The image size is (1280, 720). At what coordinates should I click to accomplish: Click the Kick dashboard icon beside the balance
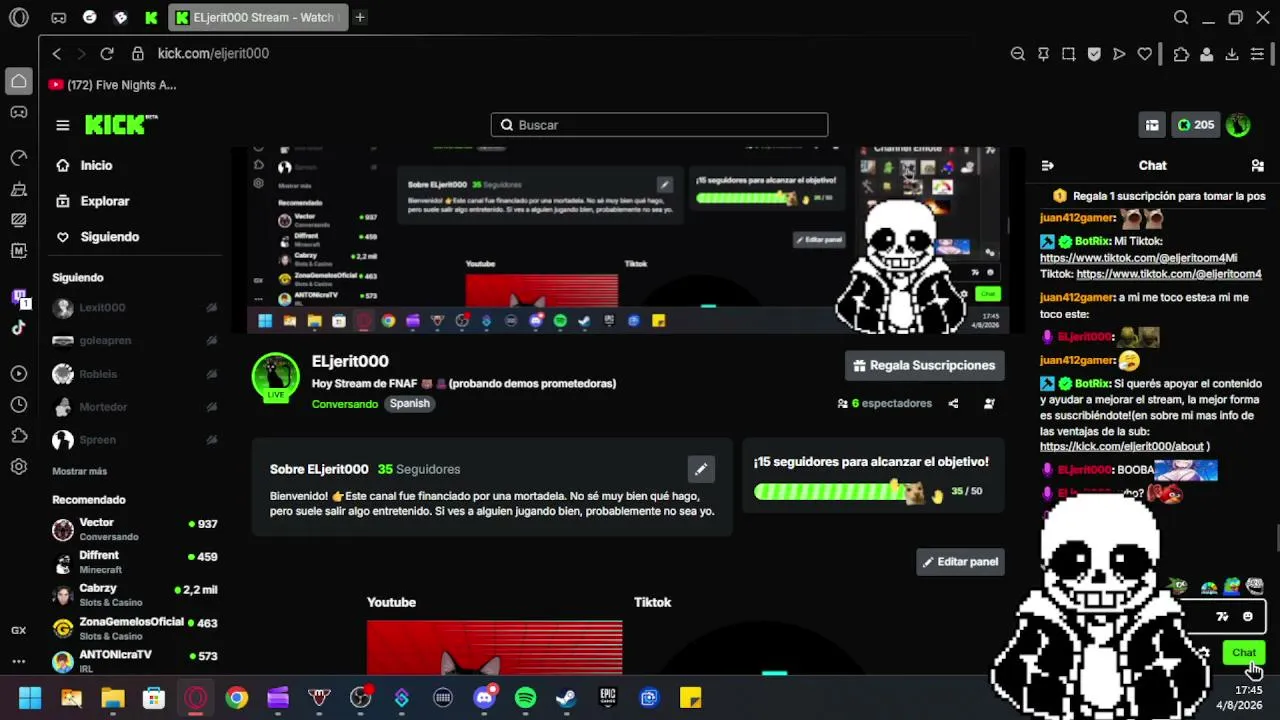1152,125
